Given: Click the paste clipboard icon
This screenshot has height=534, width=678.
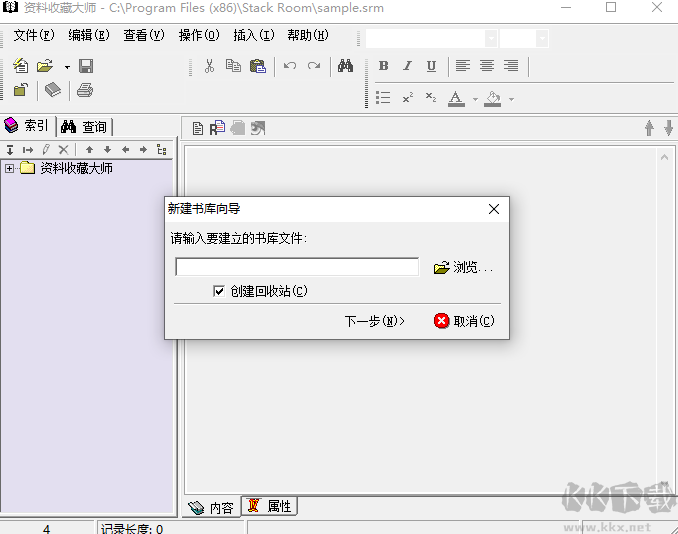Looking at the screenshot, I should tap(258, 66).
